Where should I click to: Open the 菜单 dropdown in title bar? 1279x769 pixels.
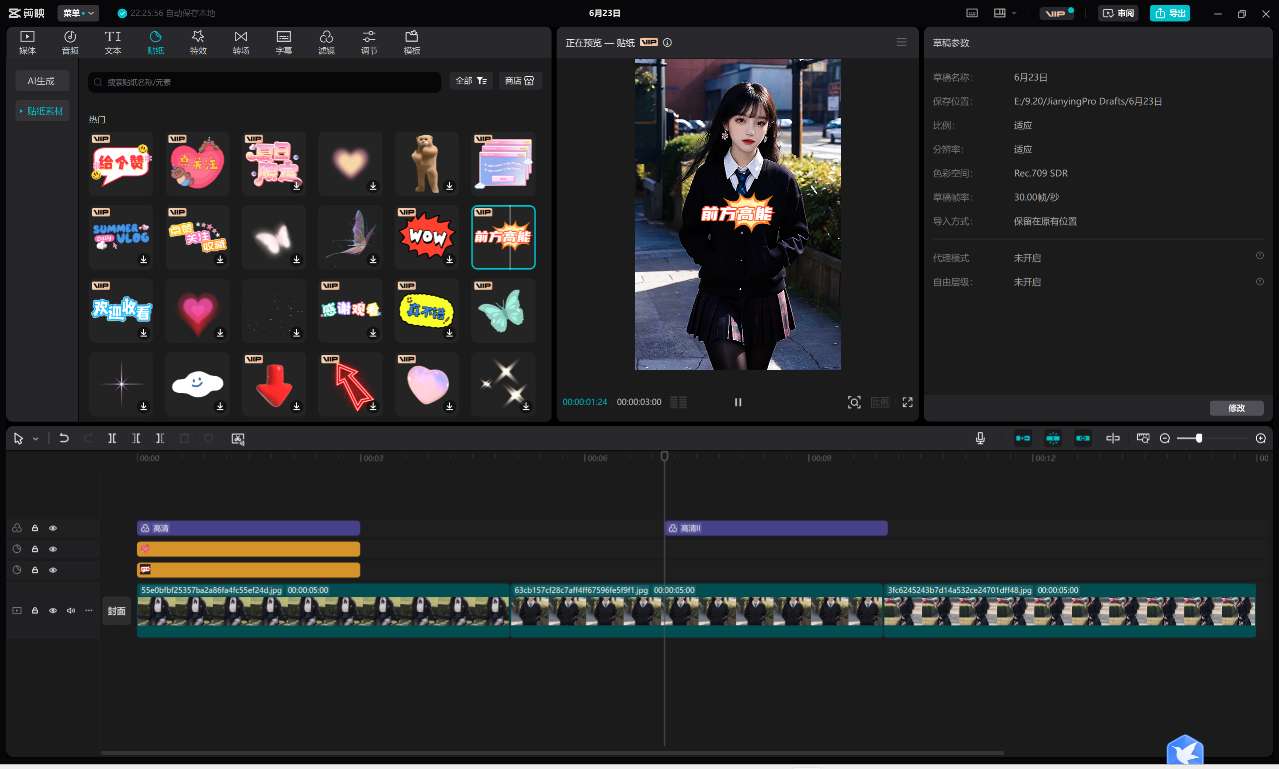[x=76, y=13]
